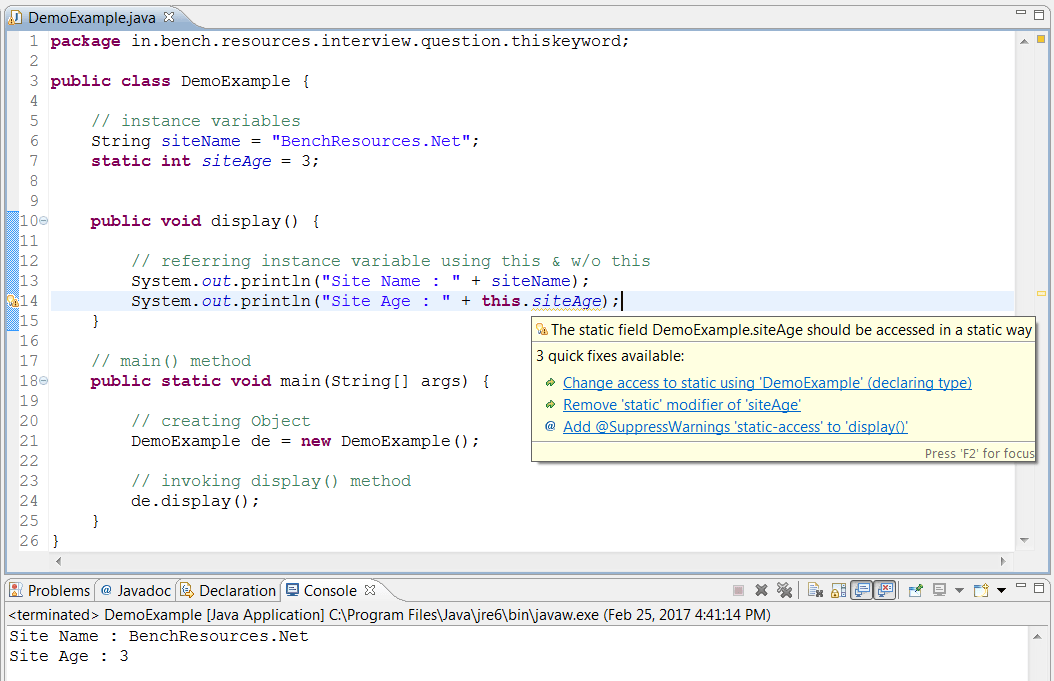Open the Open Console dropdown arrow

(1000, 589)
